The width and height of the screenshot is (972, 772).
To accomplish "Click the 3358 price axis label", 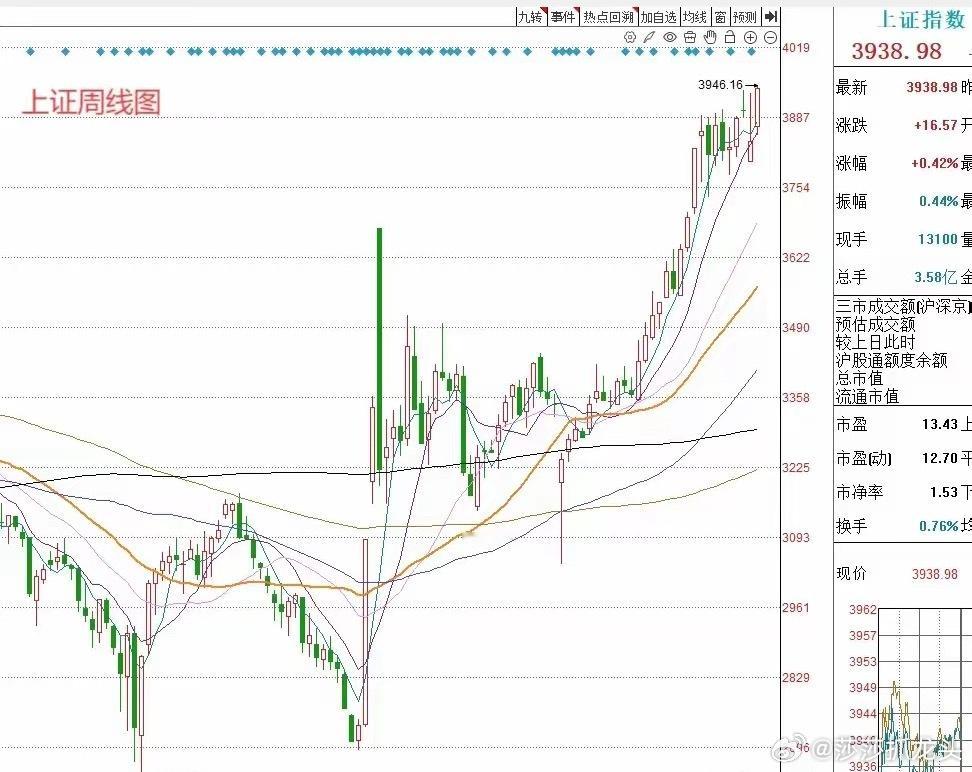I will click(x=795, y=398).
